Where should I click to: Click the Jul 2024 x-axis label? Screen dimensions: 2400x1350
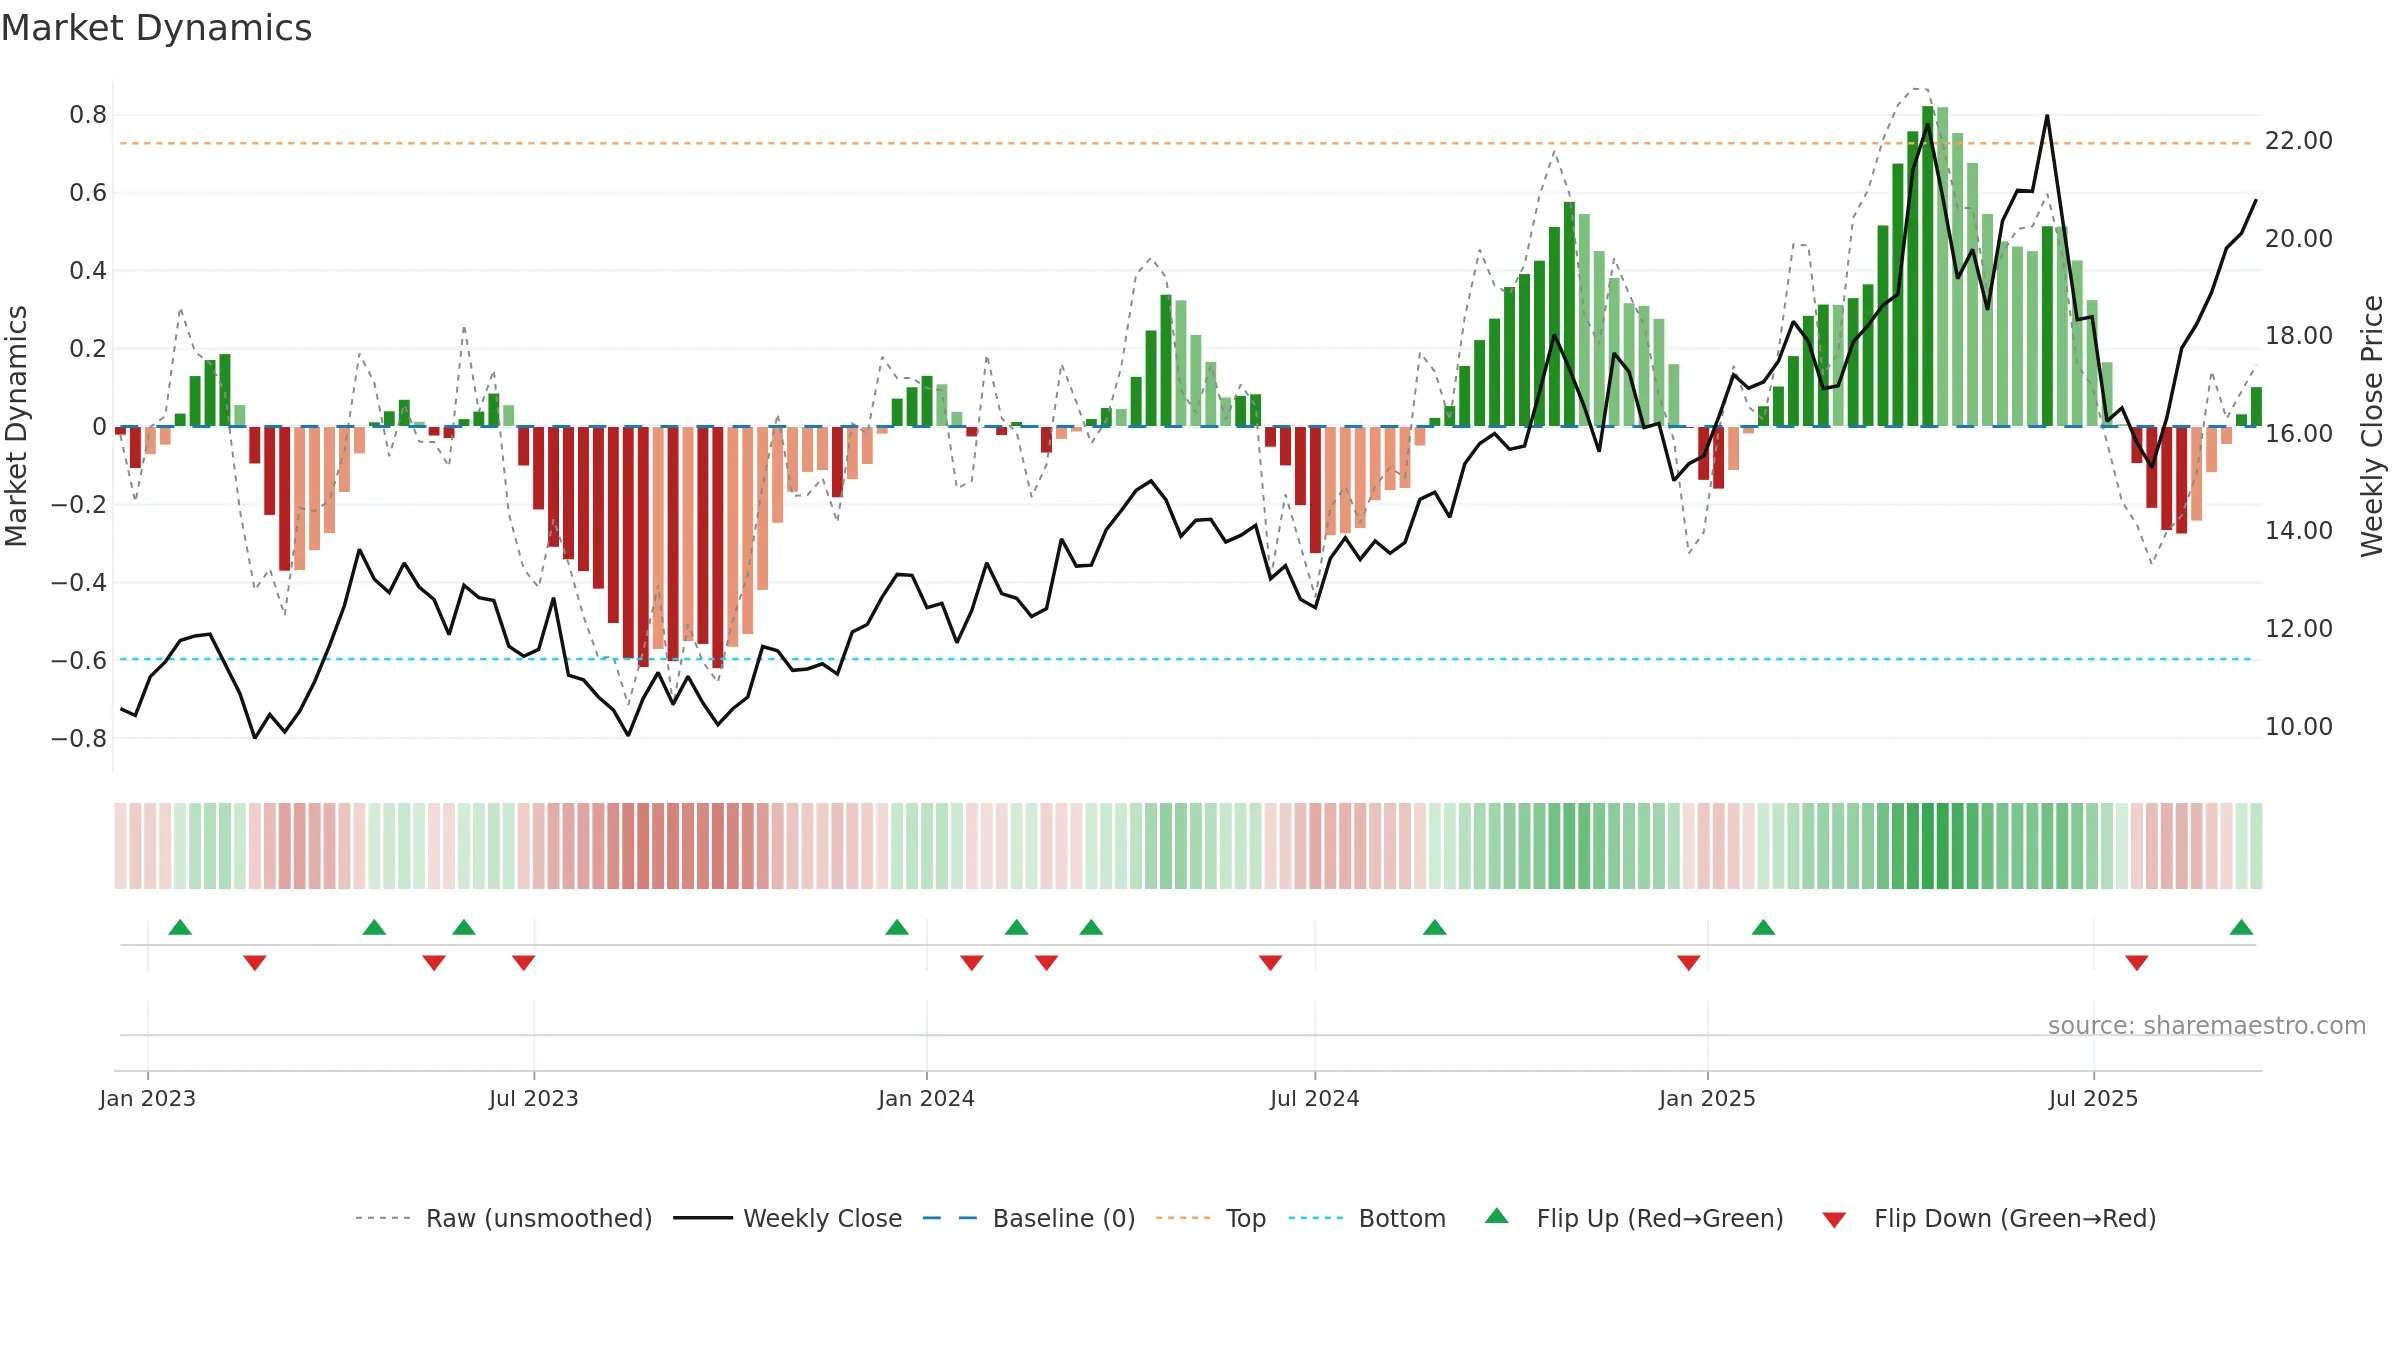tap(1315, 1098)
